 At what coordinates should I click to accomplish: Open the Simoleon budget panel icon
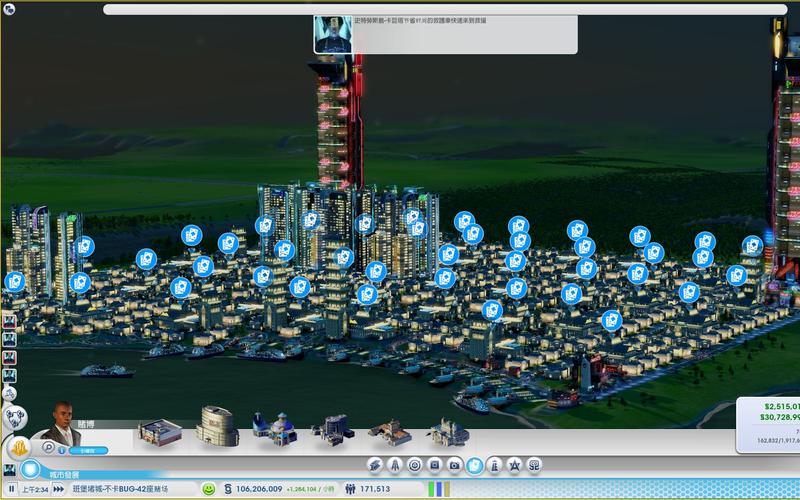[227, 489]
